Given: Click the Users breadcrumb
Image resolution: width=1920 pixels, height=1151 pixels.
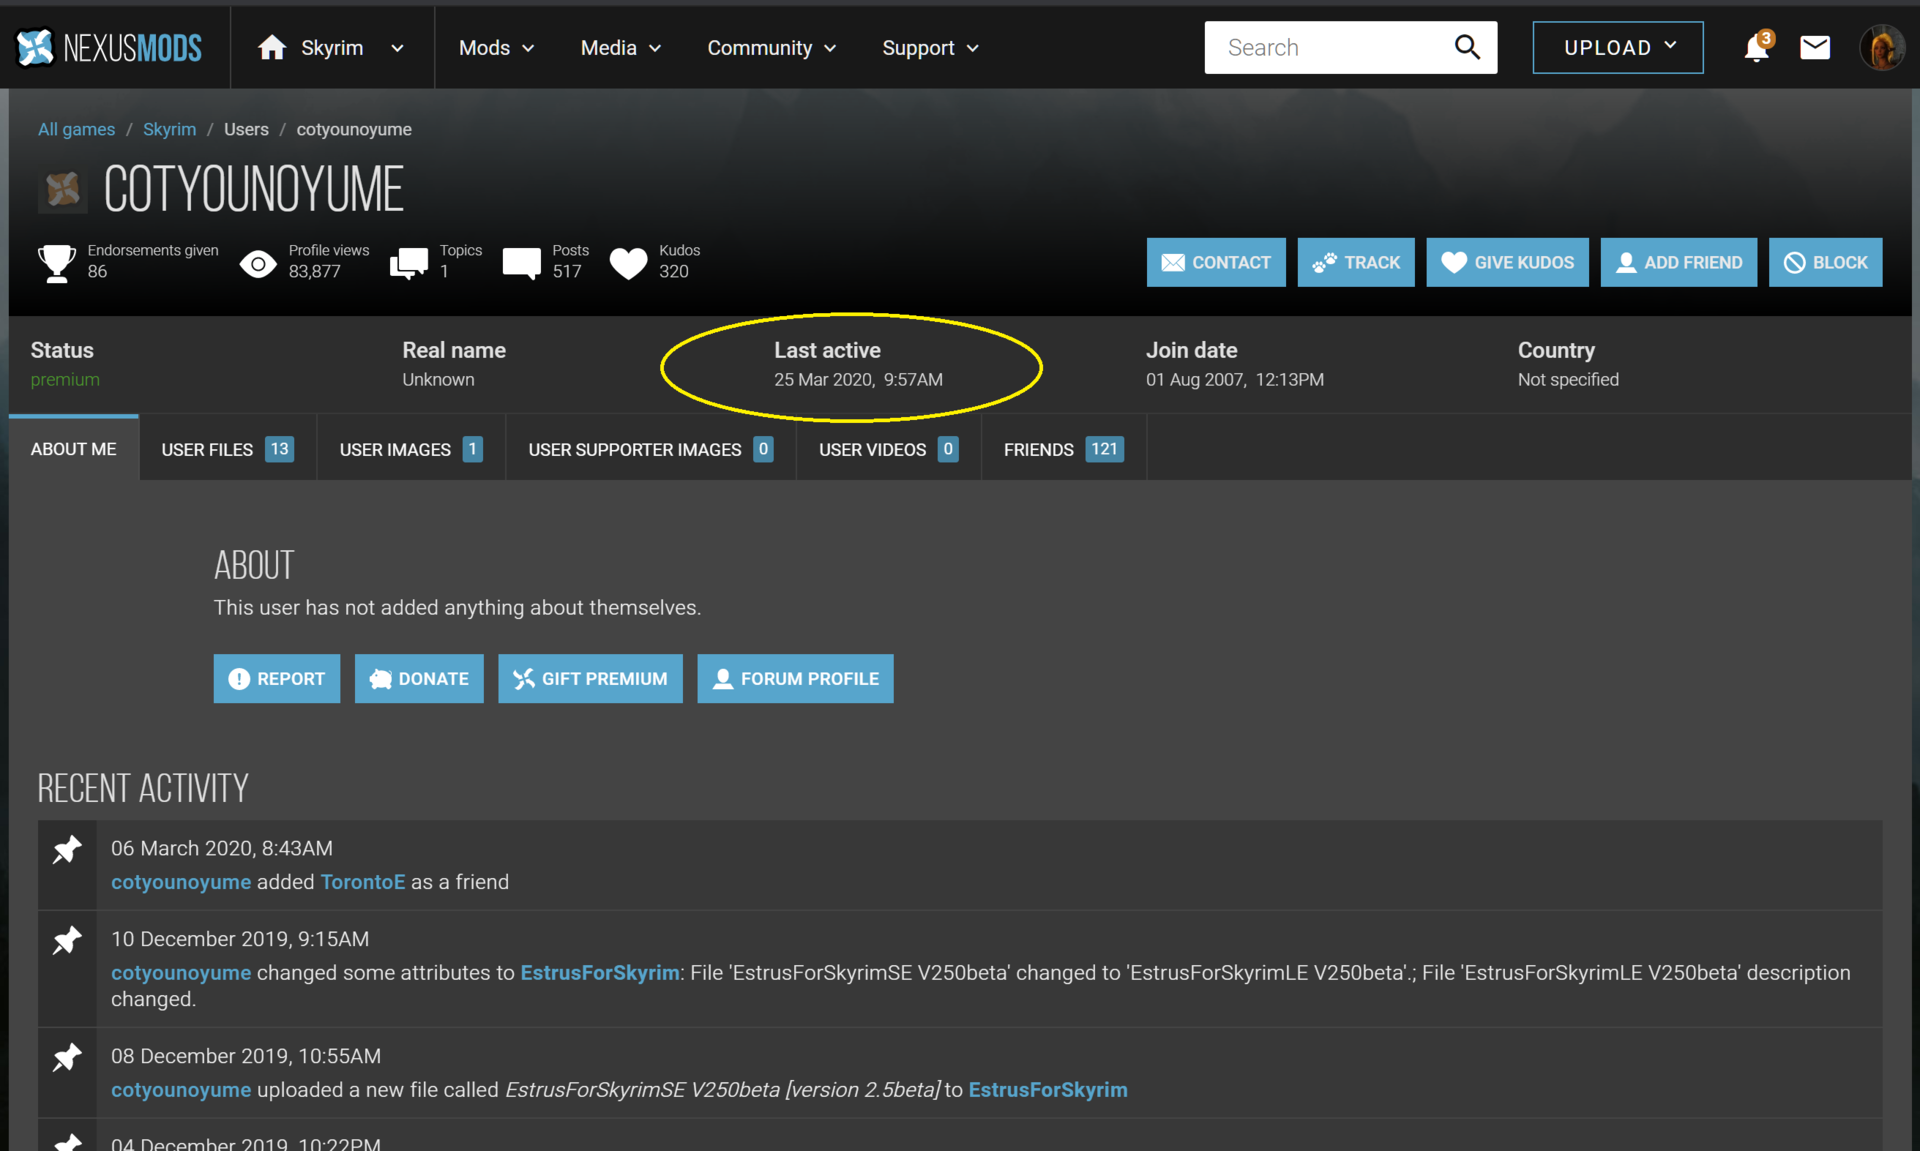Looking at the screenshot, I should 246,129.
